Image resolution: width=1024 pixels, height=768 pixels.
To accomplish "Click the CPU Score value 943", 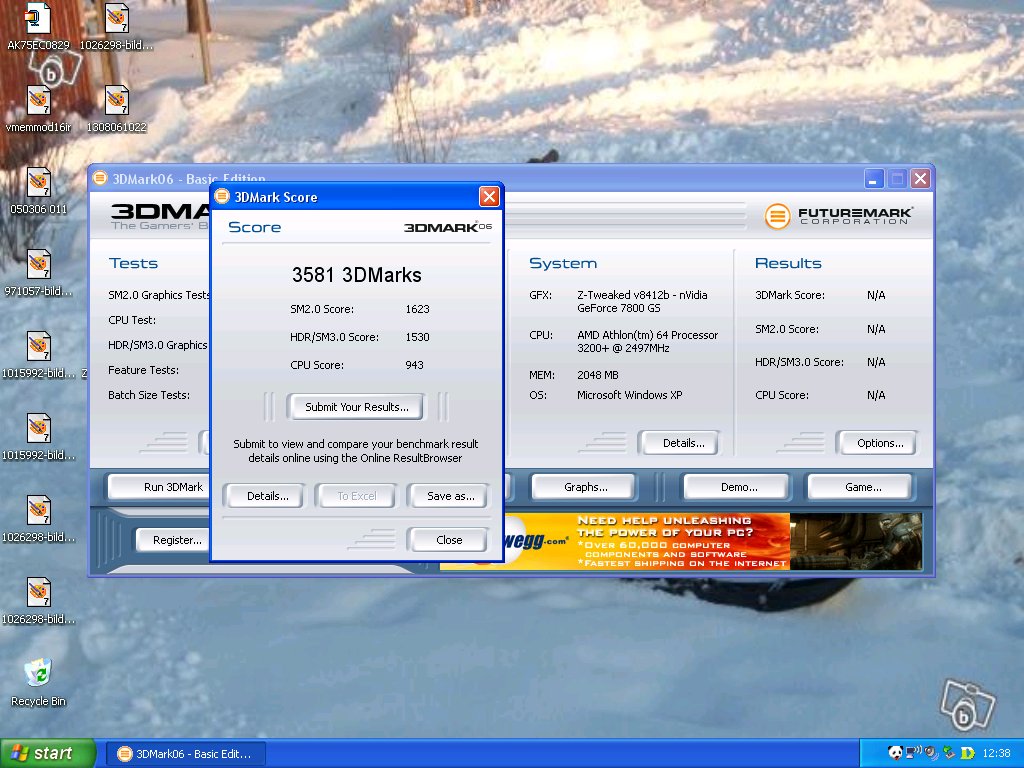I will coord(414,365).
